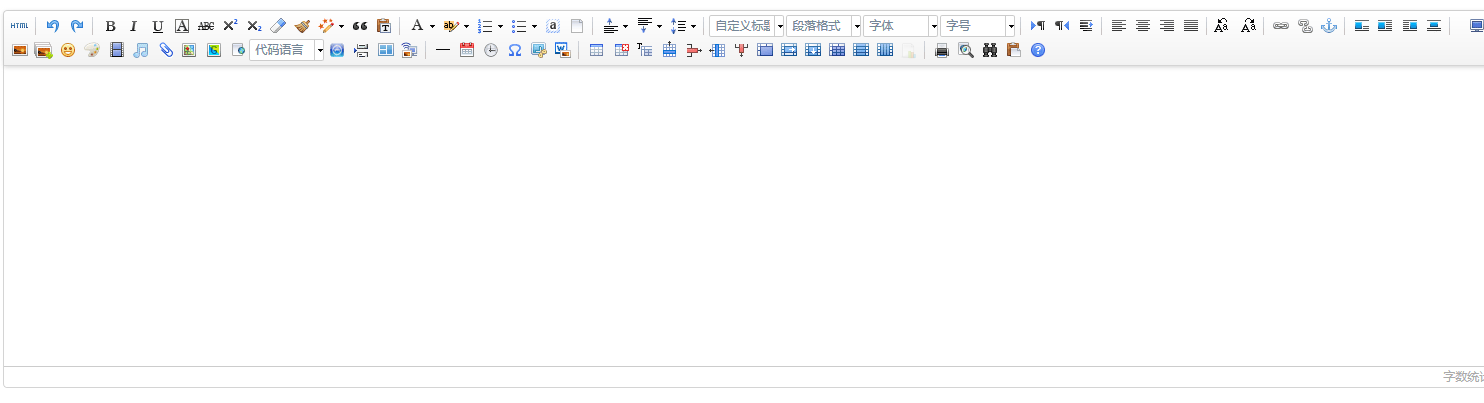This screenshot has height=403, width=1484.
Task: Clear the document with blank-page icon
Action: (577, 26)
